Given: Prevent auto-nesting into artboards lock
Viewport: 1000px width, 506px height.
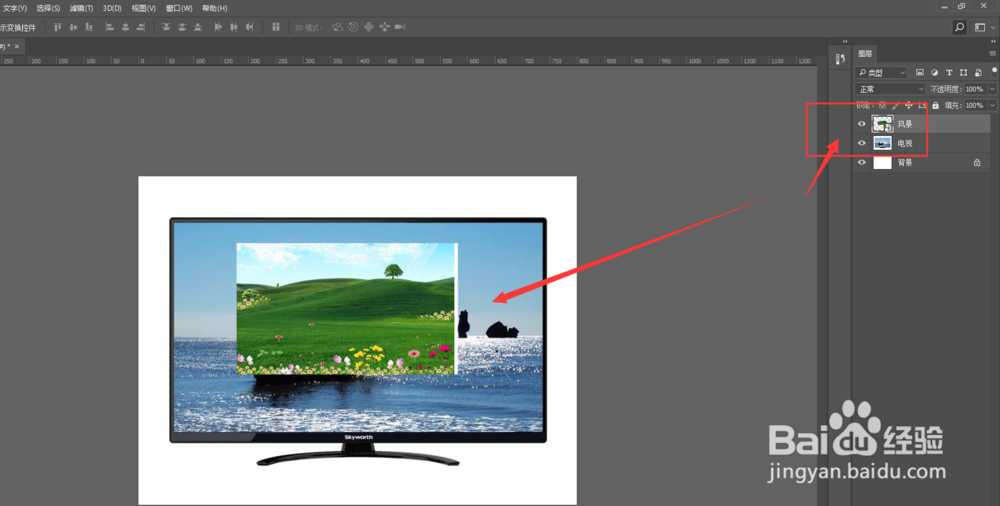Looking at the screenshot, I should [x=922, y=105].
